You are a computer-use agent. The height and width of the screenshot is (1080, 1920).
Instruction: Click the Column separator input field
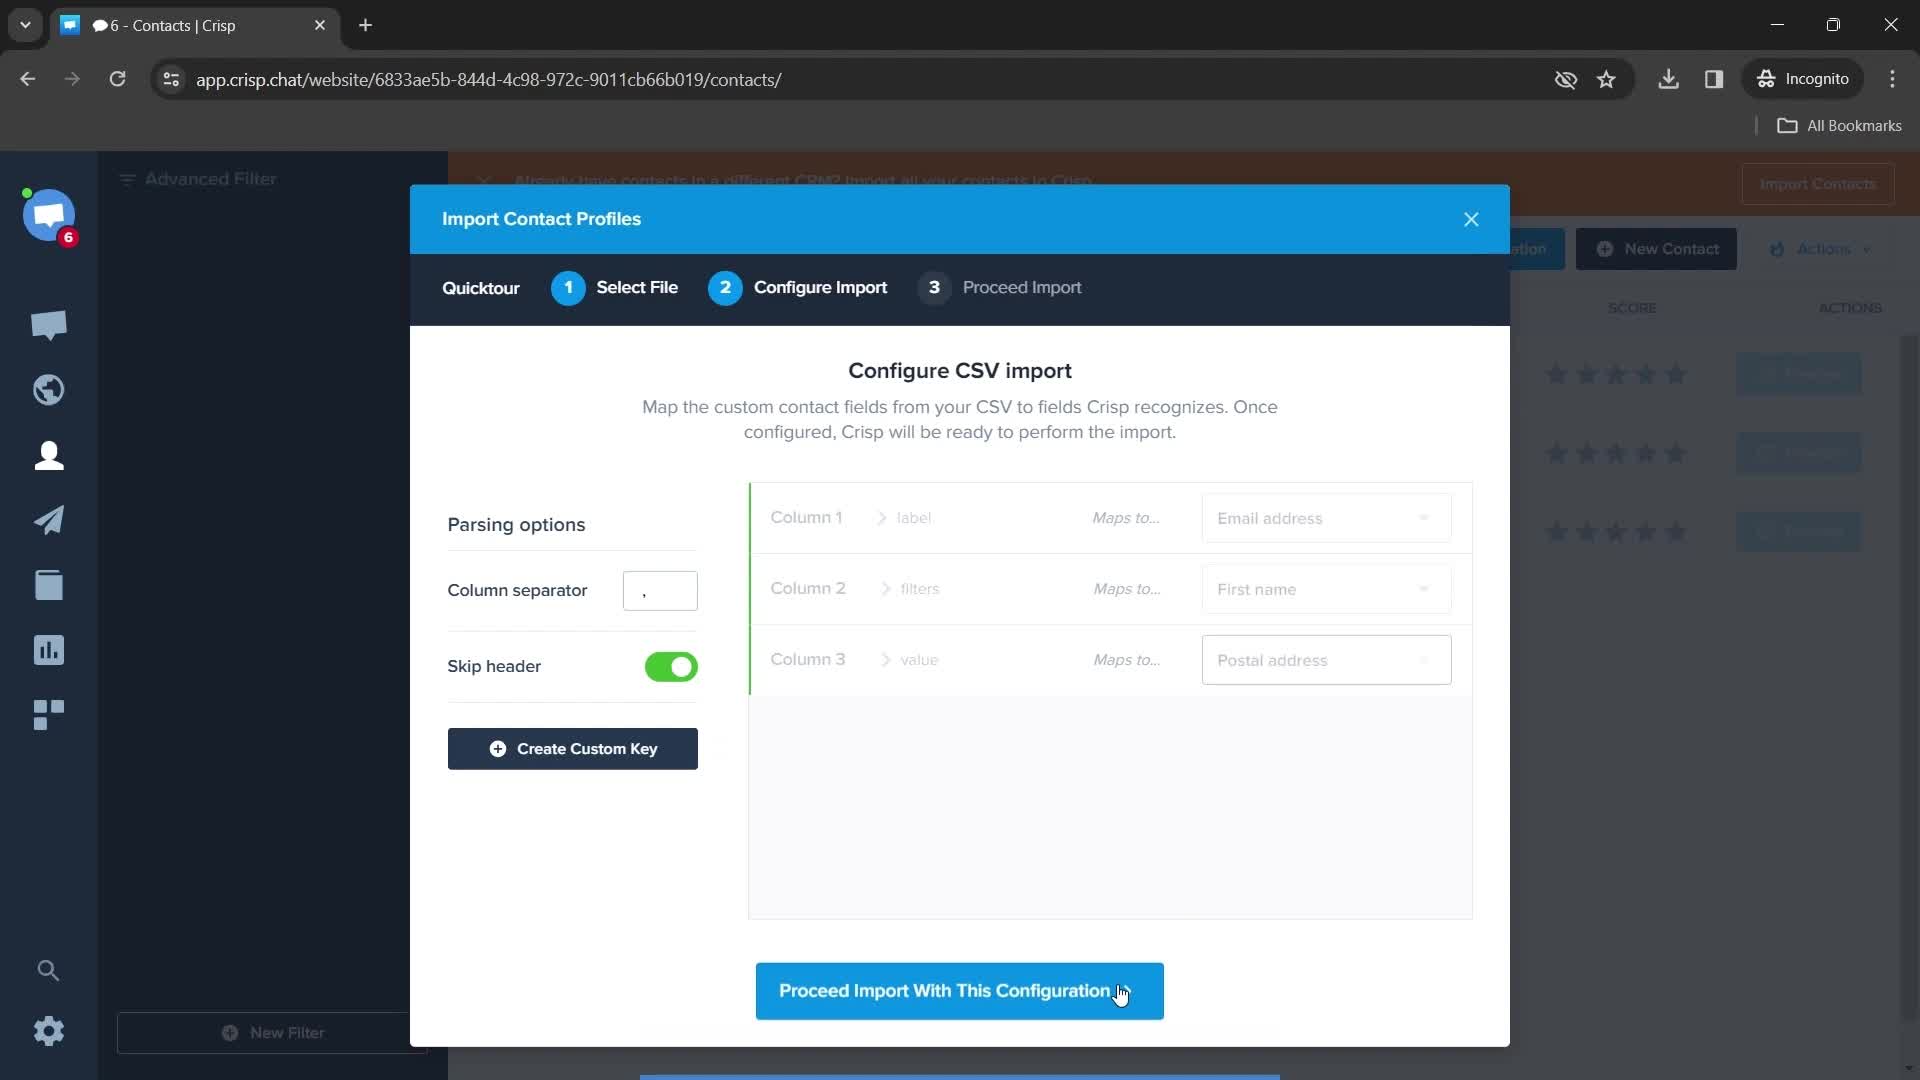[x=659, y=589]
